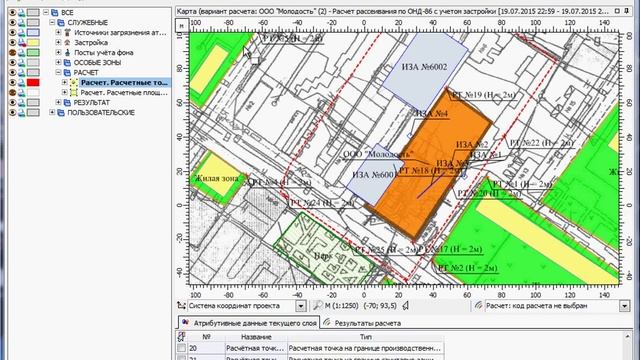Image resolution: width=640 pixels, height=360 pixels.
Task: Click the РАСЧЕТ folder icon
Action: (x=68, y=73)
